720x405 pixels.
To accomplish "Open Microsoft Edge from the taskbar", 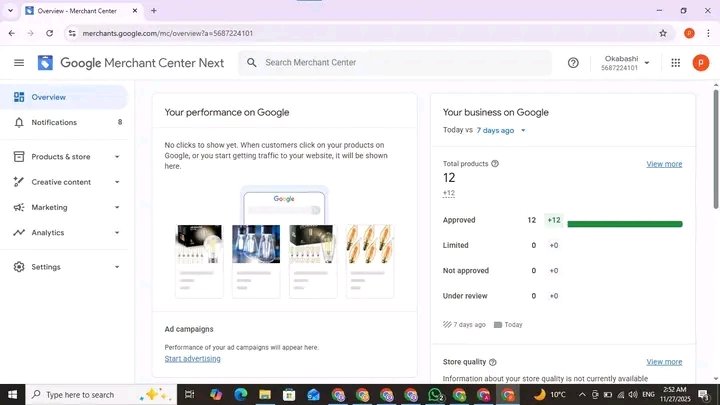I will (241, 394).
